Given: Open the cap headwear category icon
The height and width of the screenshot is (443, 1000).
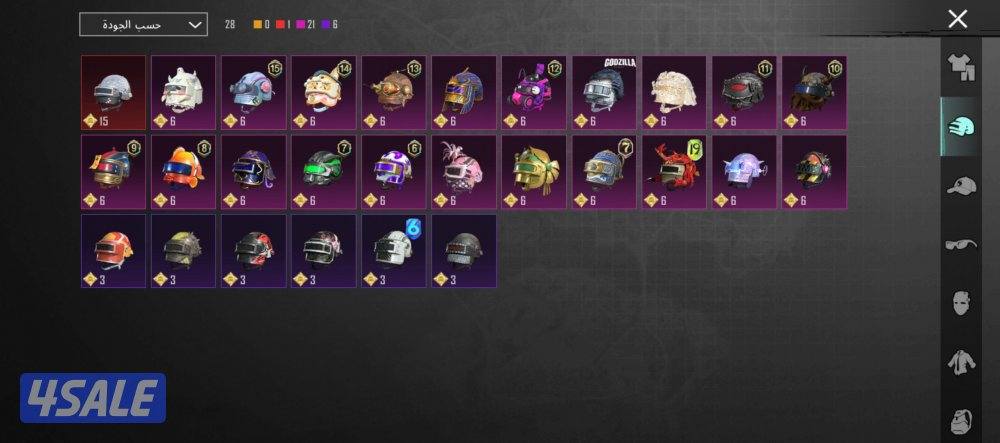Looking at the screenshot, I should pyautogui.click(x=961, y=187).
